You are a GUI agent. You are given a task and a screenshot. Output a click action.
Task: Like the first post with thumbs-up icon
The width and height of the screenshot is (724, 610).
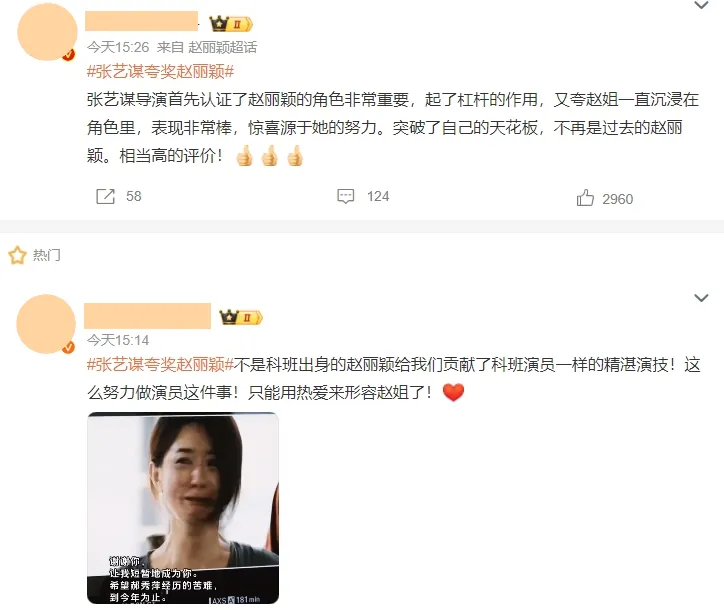point(585,198)
